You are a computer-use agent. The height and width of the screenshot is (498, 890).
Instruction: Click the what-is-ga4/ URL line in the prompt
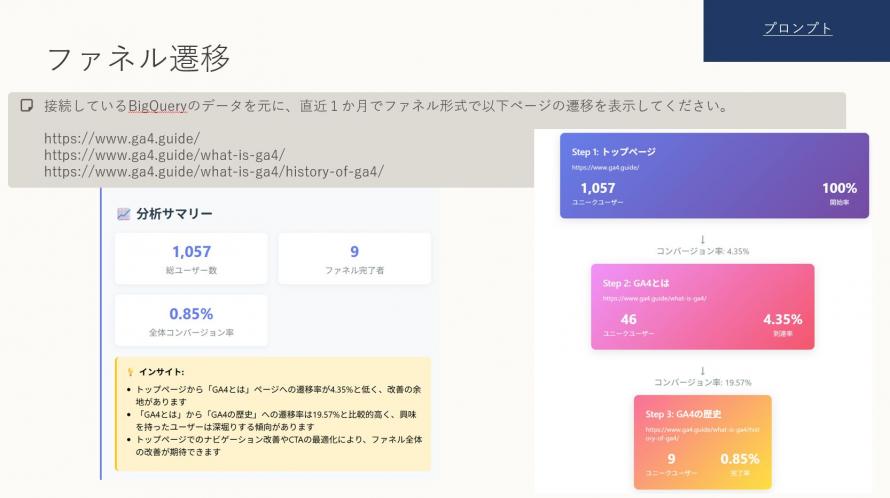tap(165, 154)
